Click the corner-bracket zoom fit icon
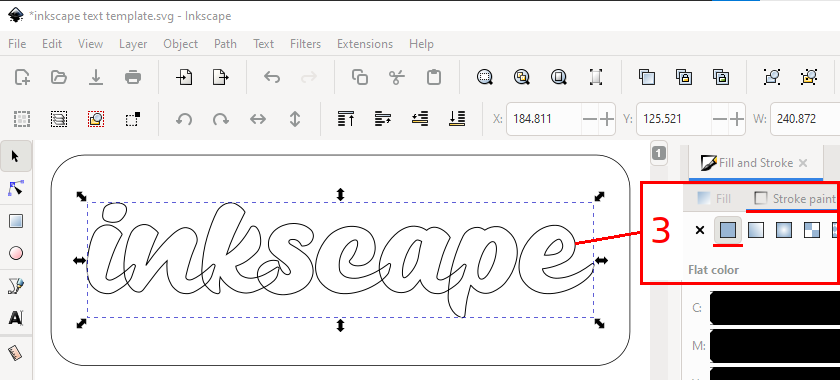The width and height of the screenshot is (840, 380). pos(596,77)
